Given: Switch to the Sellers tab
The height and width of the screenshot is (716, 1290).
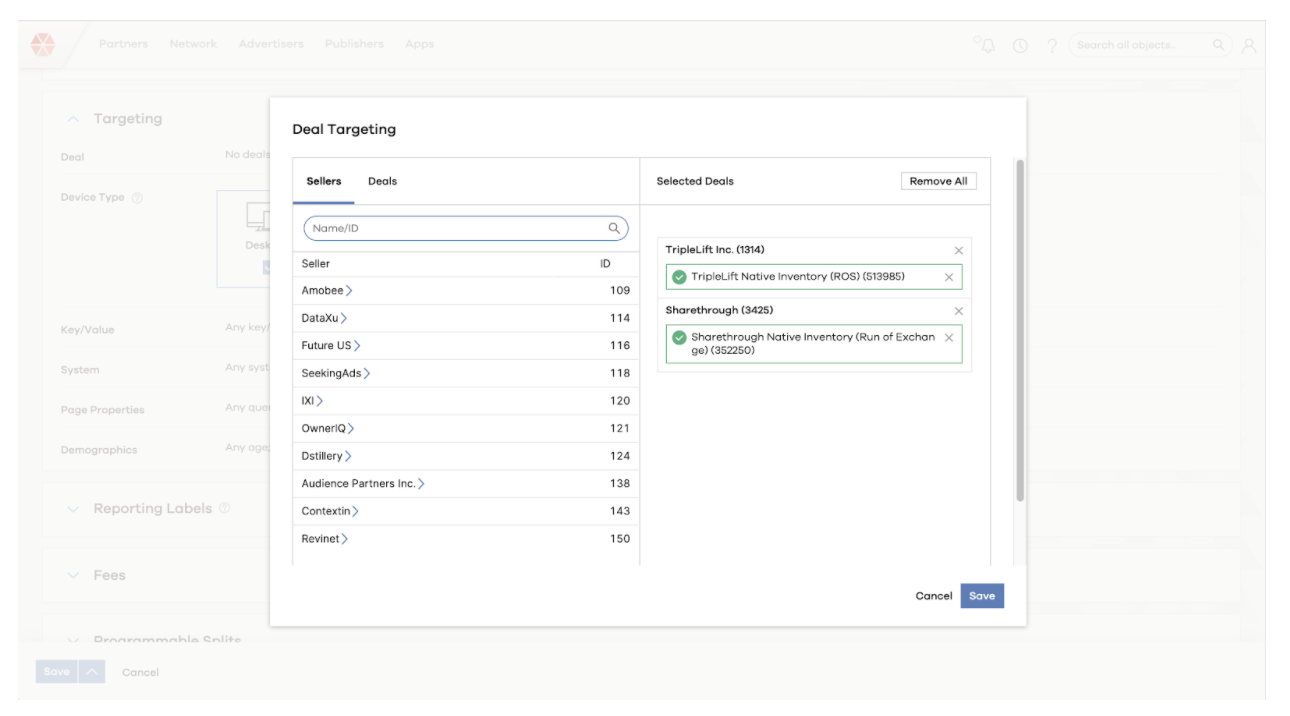Looking at the screenshot, I should click(324, 182).
